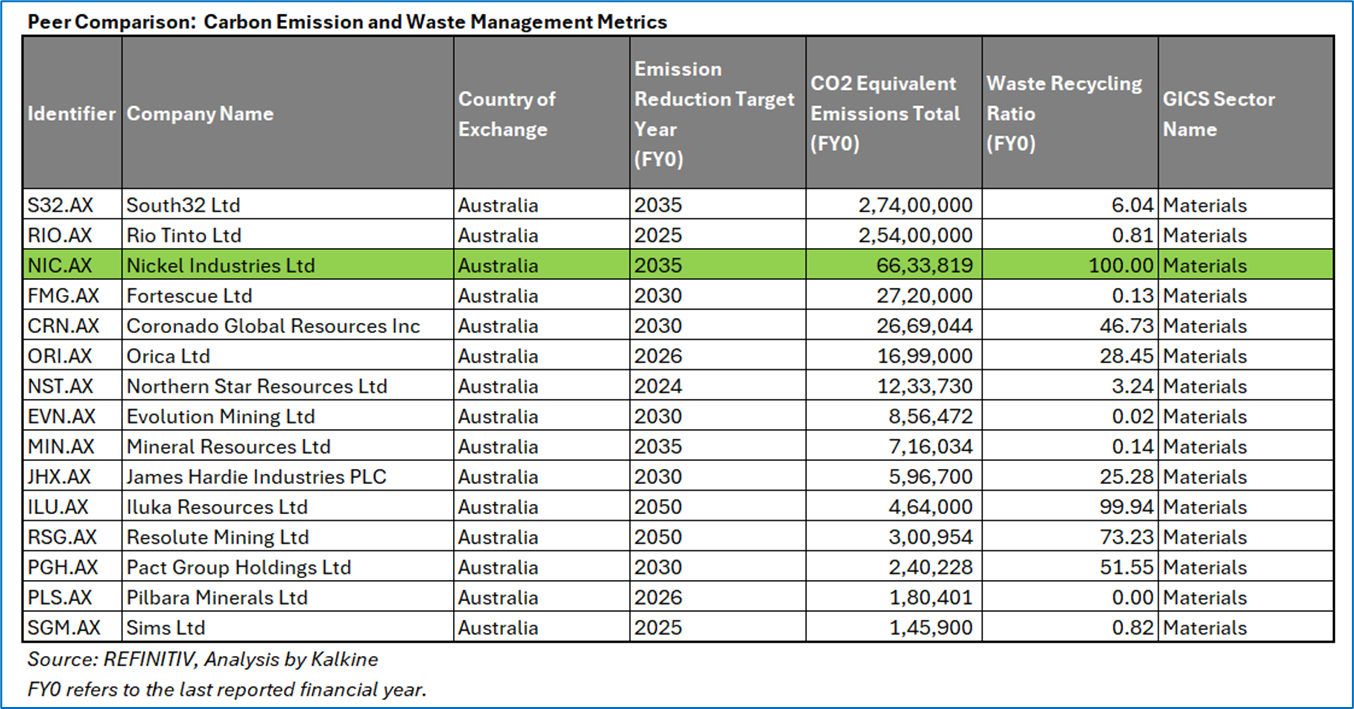
Task: Click the CO2 Equivalent Emissions Total header
Action: [x=885, y=114]
